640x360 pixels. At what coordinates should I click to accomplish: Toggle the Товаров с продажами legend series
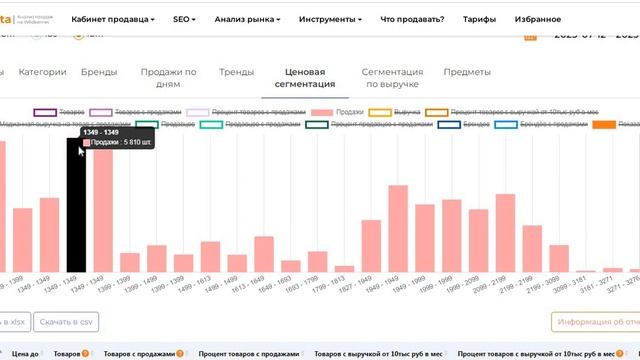coord(135,112)
